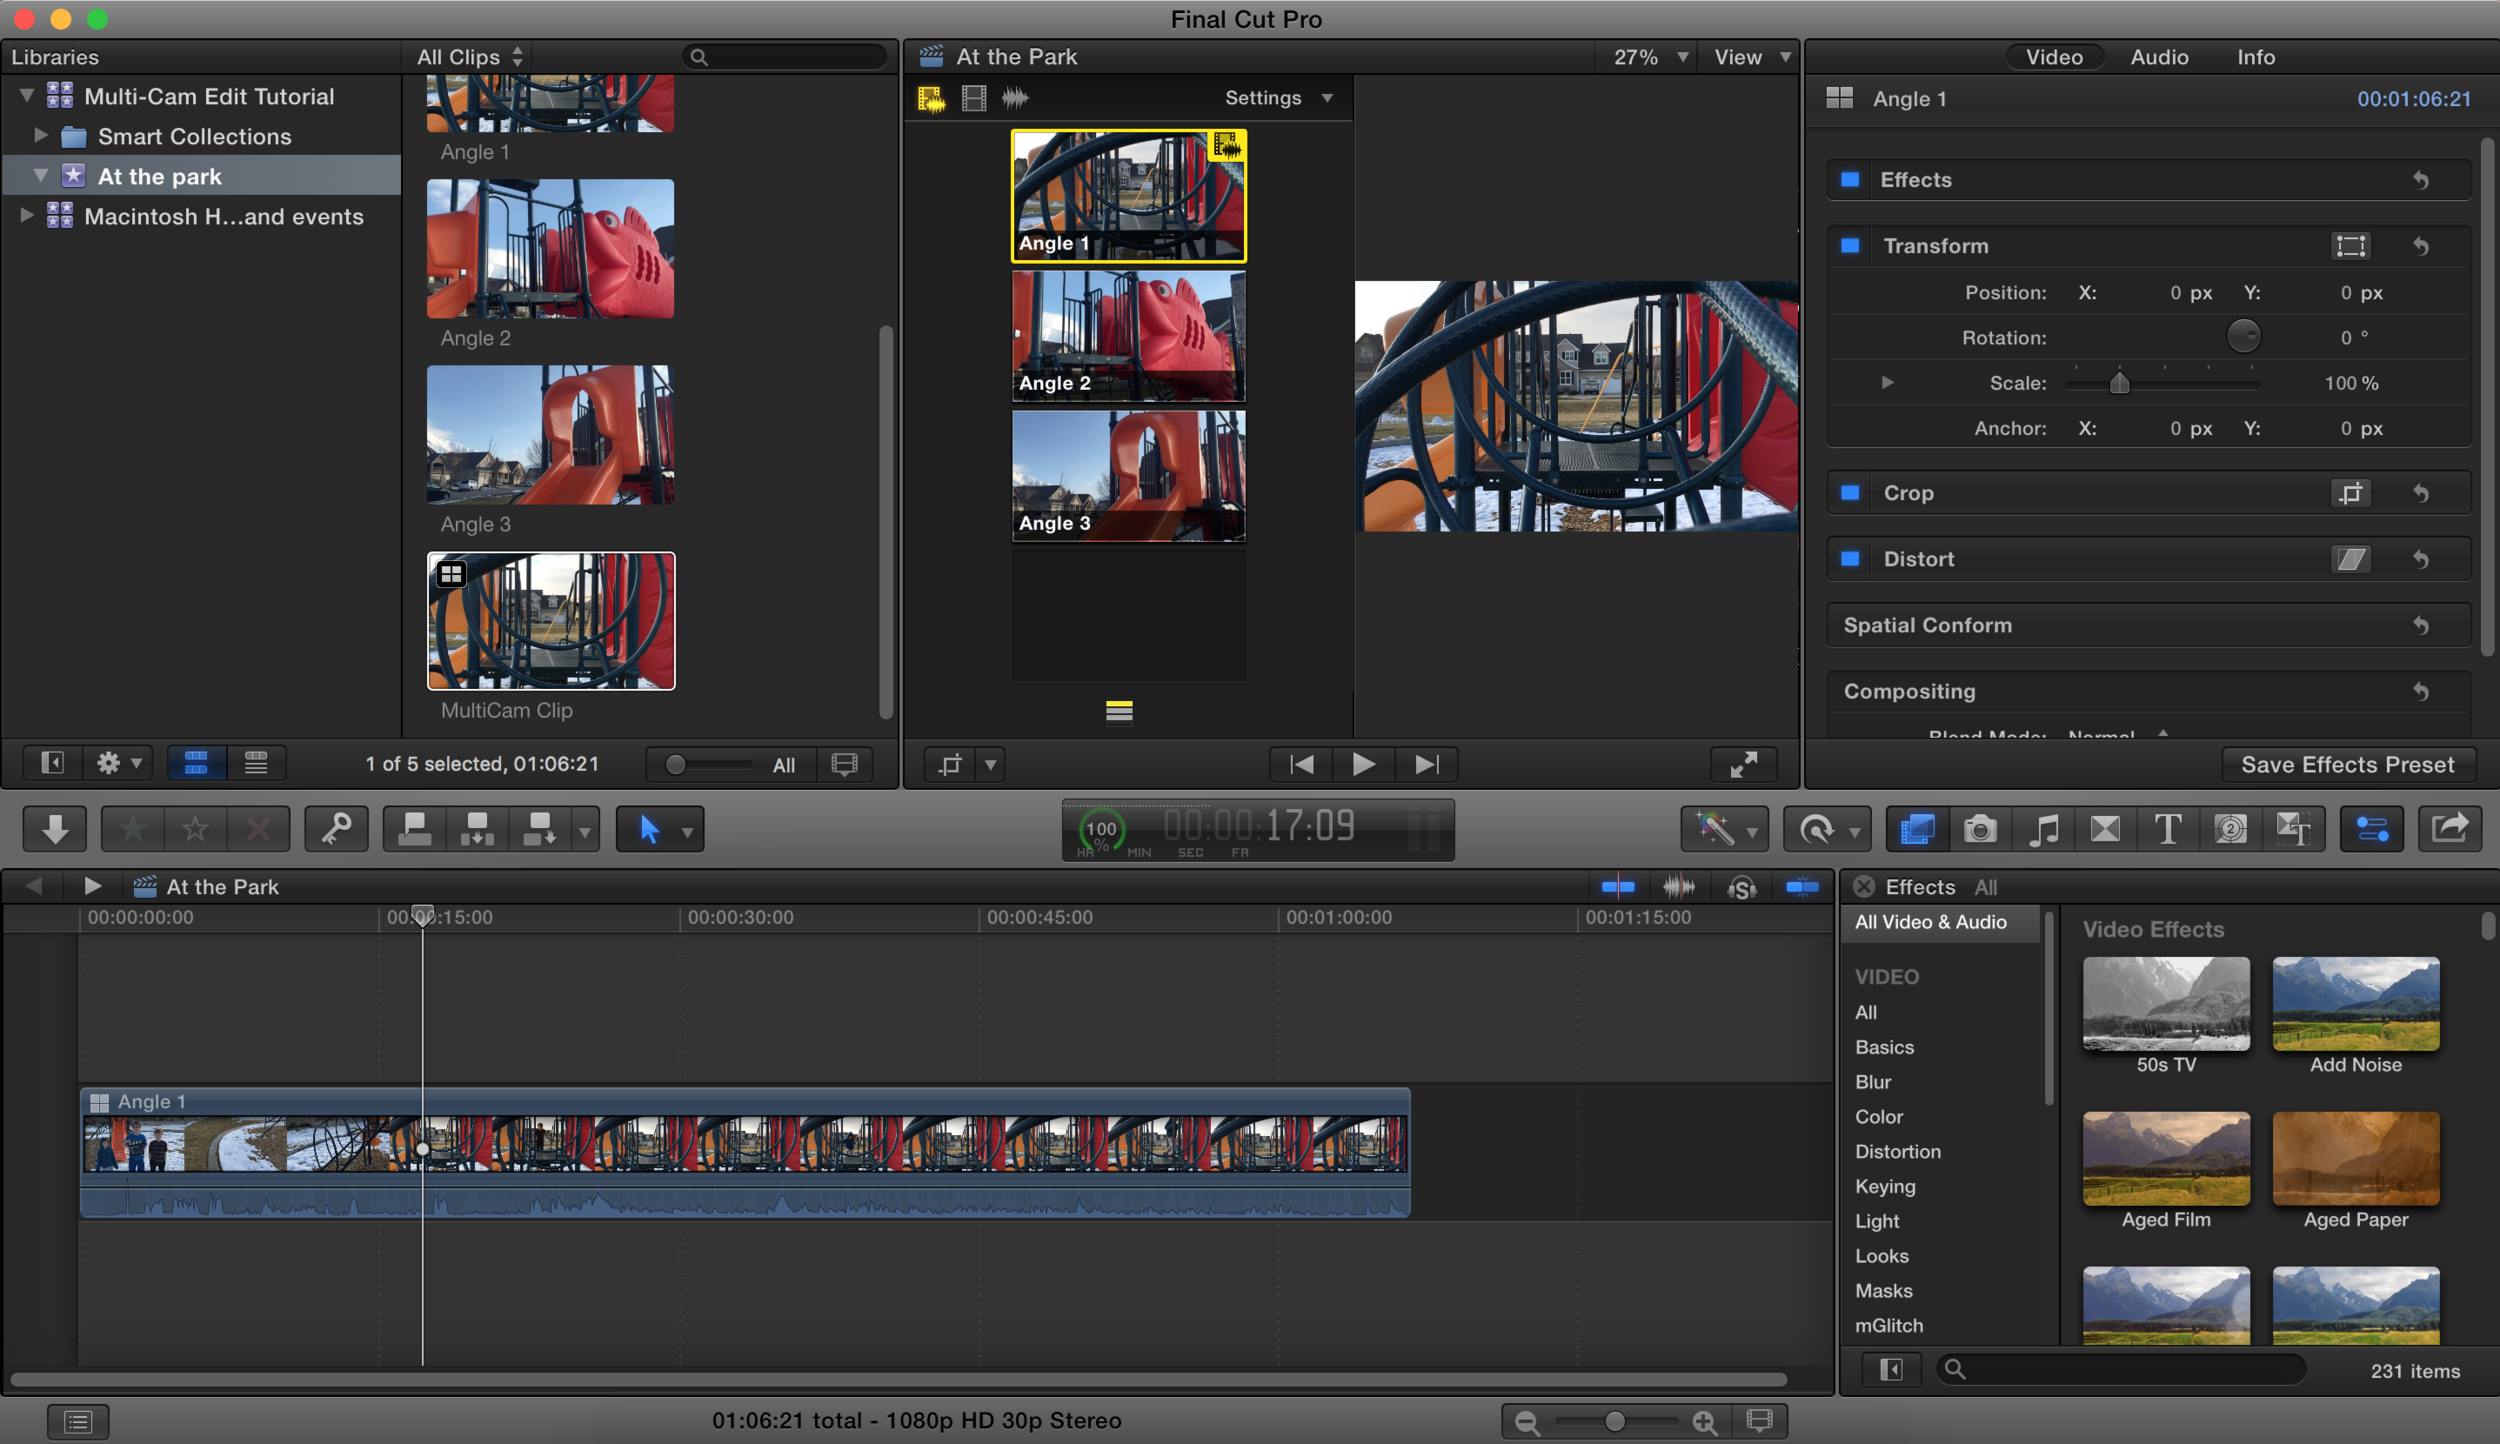Image resolution: width=2500 pixels, height=1444 pixels.
Task: Open the Select tool arrow dropdown
Action: click(x=687, y=831)
